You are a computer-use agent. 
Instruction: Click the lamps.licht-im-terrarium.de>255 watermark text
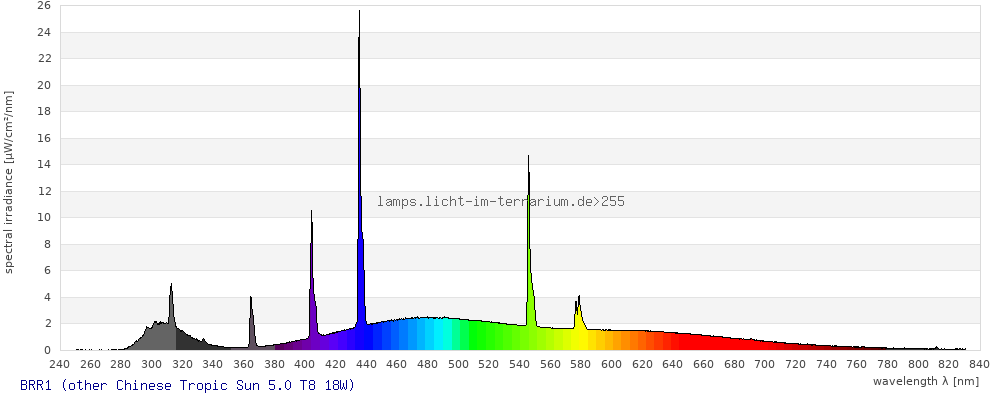[501, 202]
